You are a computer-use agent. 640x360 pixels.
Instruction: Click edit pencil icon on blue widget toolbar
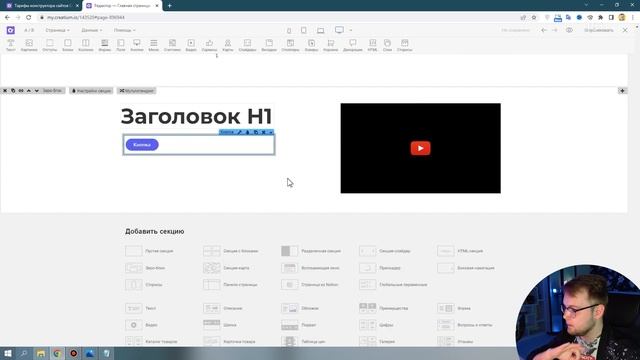(240, 132)
